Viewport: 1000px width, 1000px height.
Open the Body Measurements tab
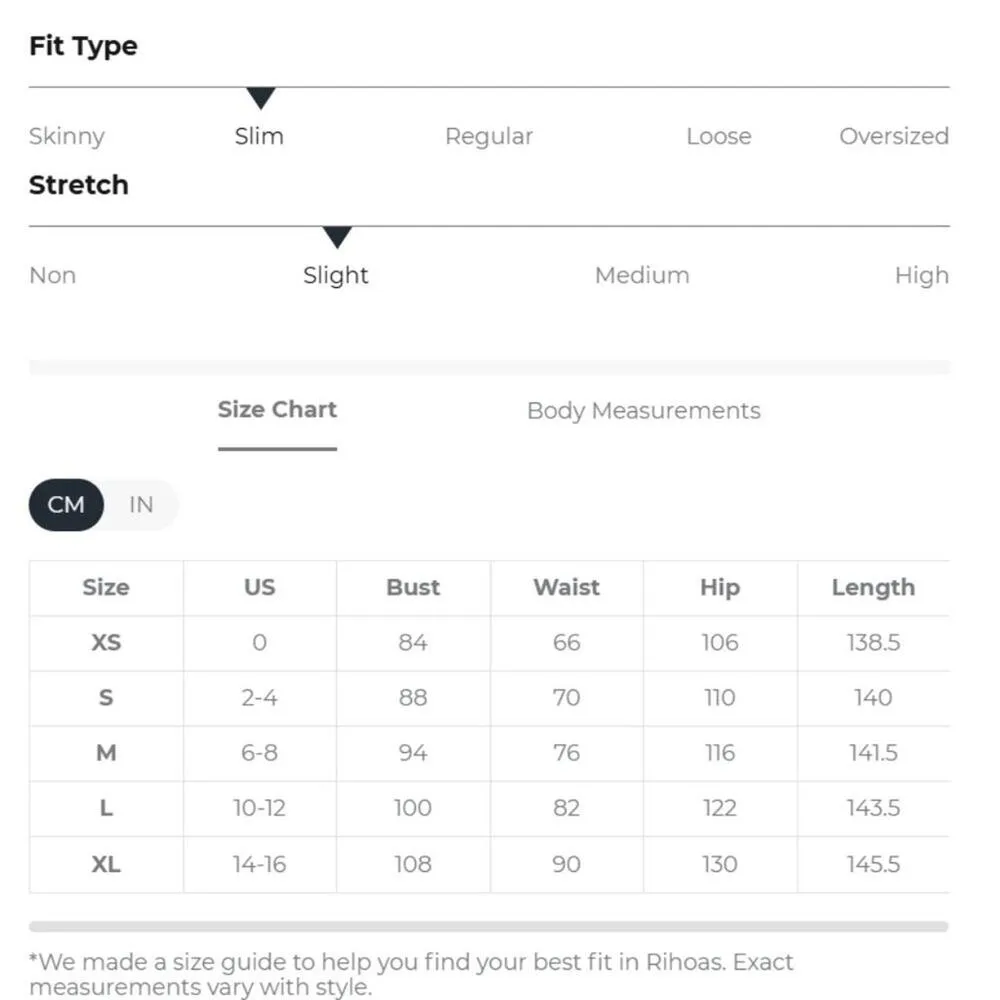[643, 411]
